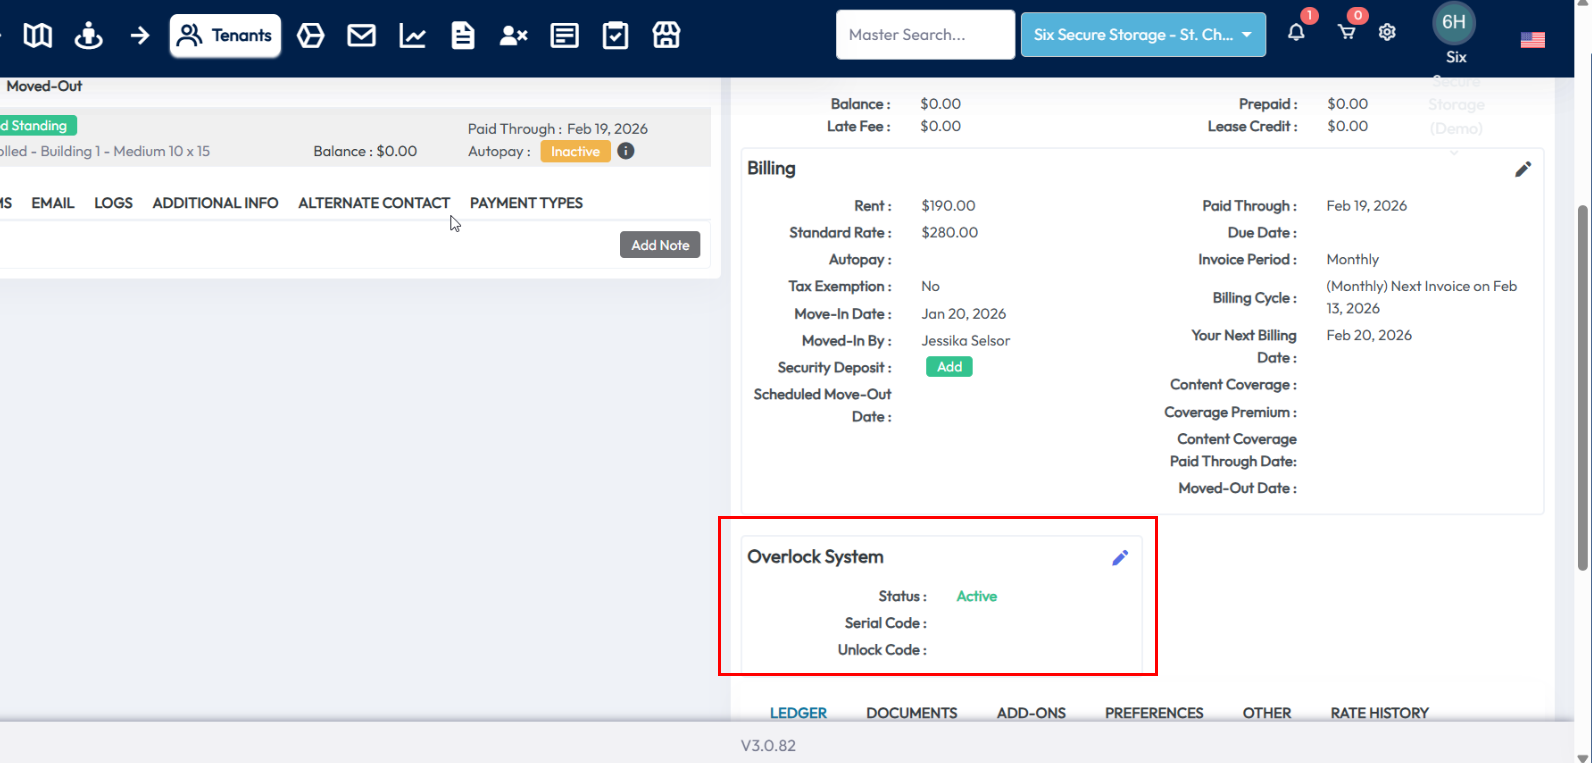Switch to the Documents tab
Screen dimensions: 1592x763
(911, 713)
